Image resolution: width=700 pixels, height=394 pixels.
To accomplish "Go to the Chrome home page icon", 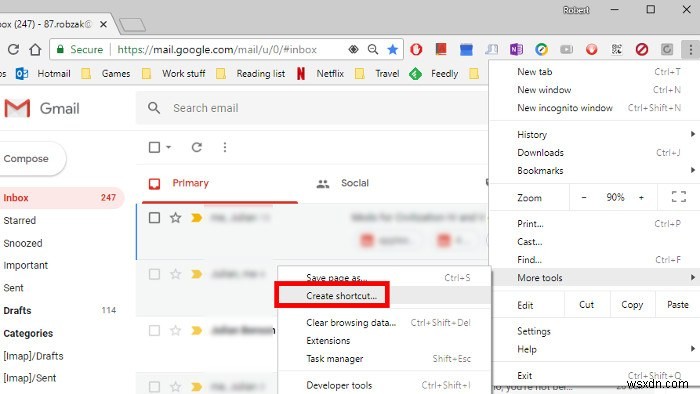I will (35, 49).
